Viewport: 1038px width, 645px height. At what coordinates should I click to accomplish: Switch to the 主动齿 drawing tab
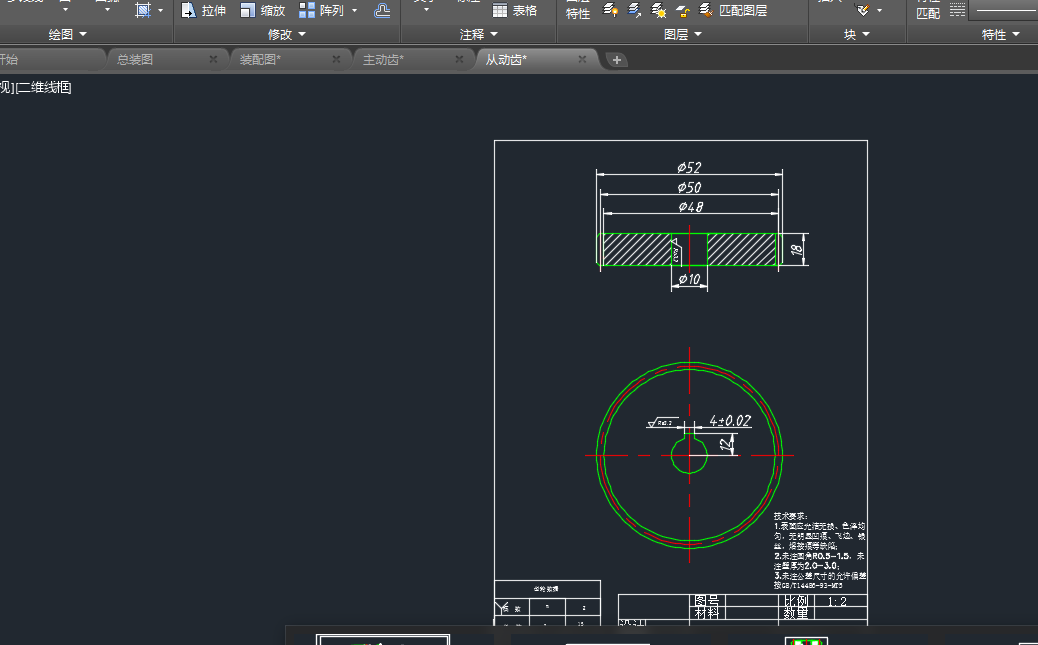pyautogui.click(x=383, y=60)
